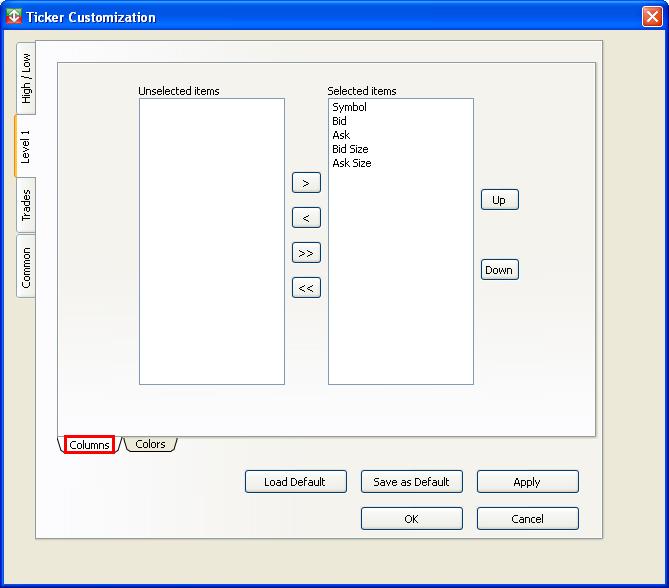Image resolution: width=669 pixels, height=588 pixels.
Task: Apply the ticker customization changes
Action: [x=527, y=482]
